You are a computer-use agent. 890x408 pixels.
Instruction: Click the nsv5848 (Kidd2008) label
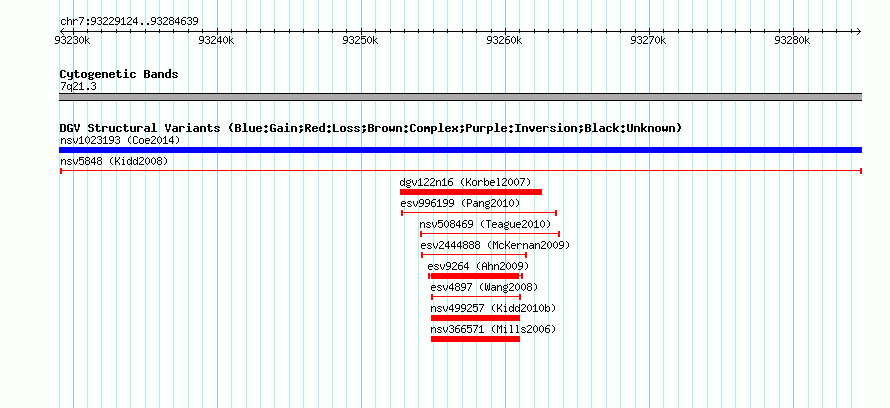114,162
